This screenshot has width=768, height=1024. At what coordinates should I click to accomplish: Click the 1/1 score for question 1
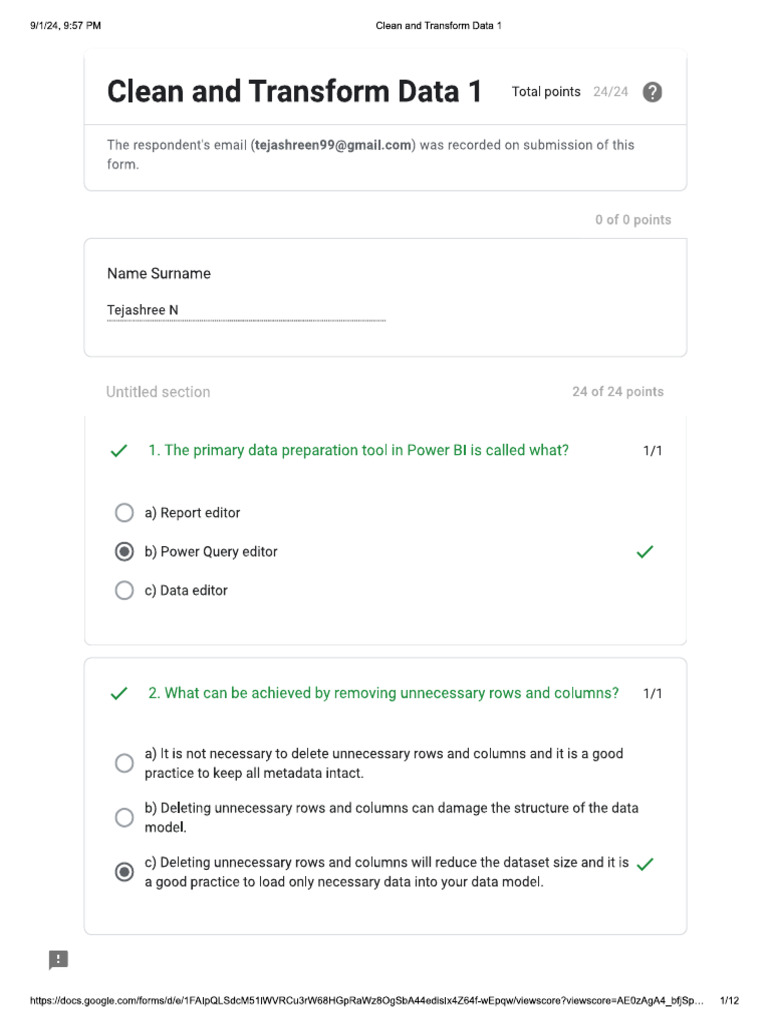click(652, 451)
